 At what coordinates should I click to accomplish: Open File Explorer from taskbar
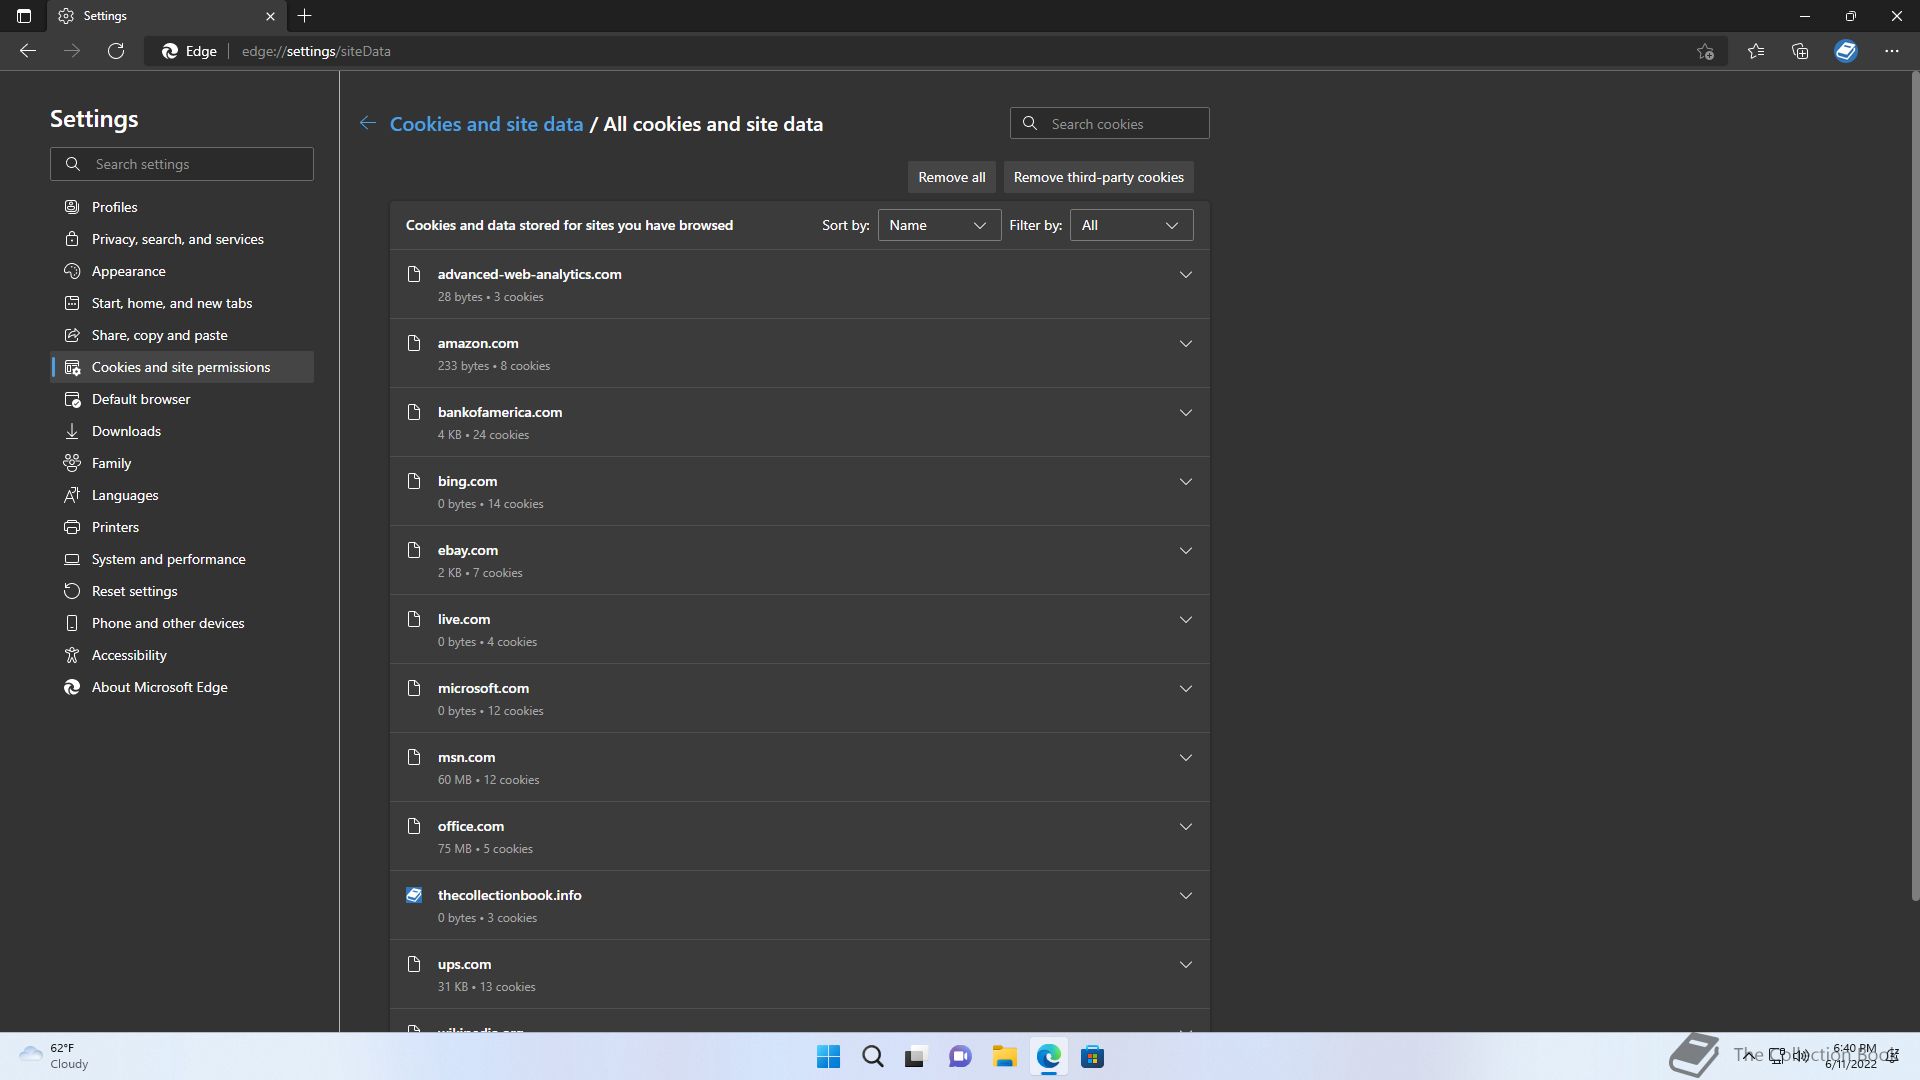1004,1057
